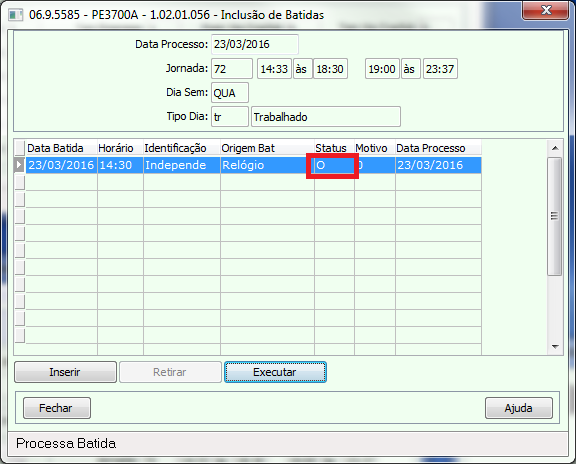Click the Jornada field showing 72
The height and width of the screenshot is (464, 576).
click(x=232, y=69)
